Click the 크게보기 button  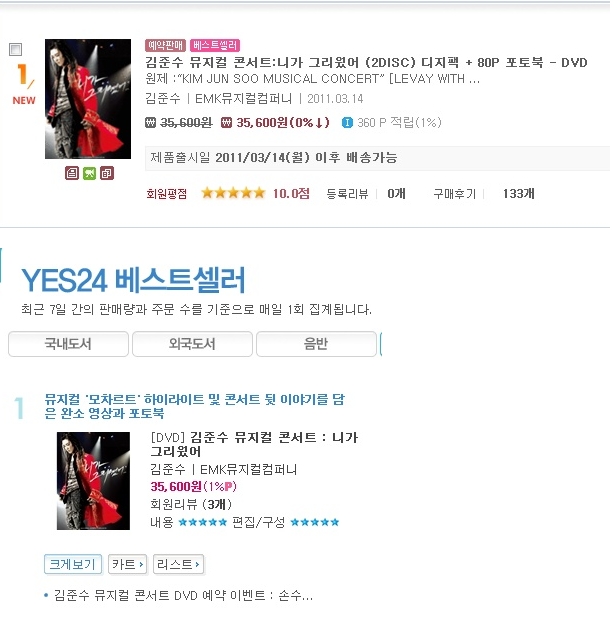click(73, 565)
